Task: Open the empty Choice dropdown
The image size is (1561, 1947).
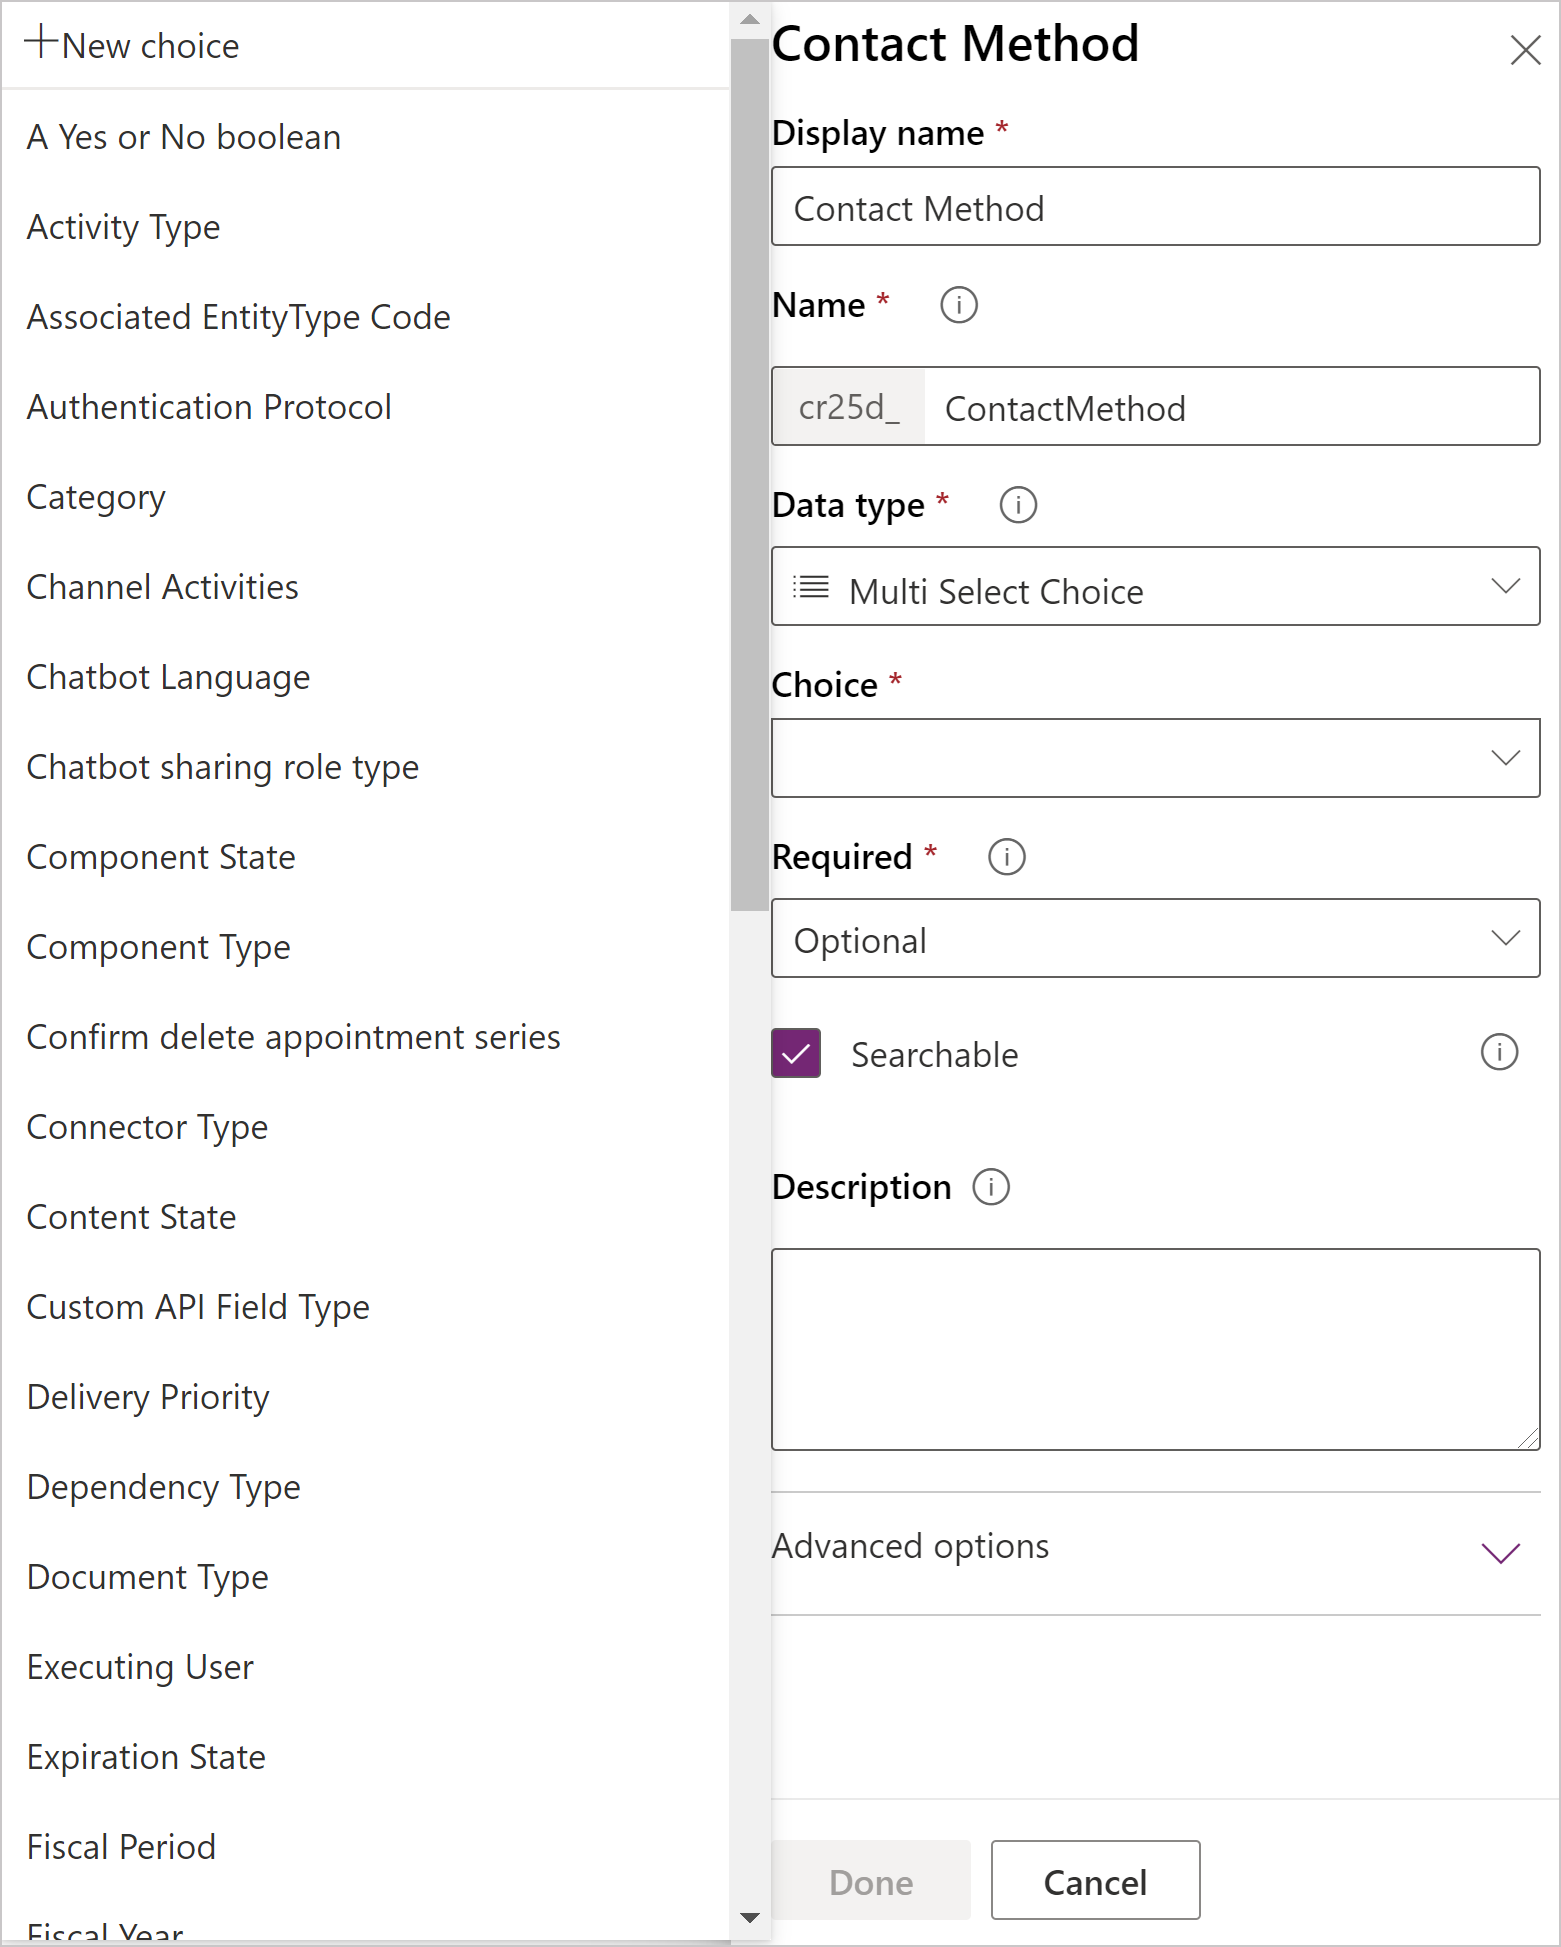Action: [x=1155, y=758]
